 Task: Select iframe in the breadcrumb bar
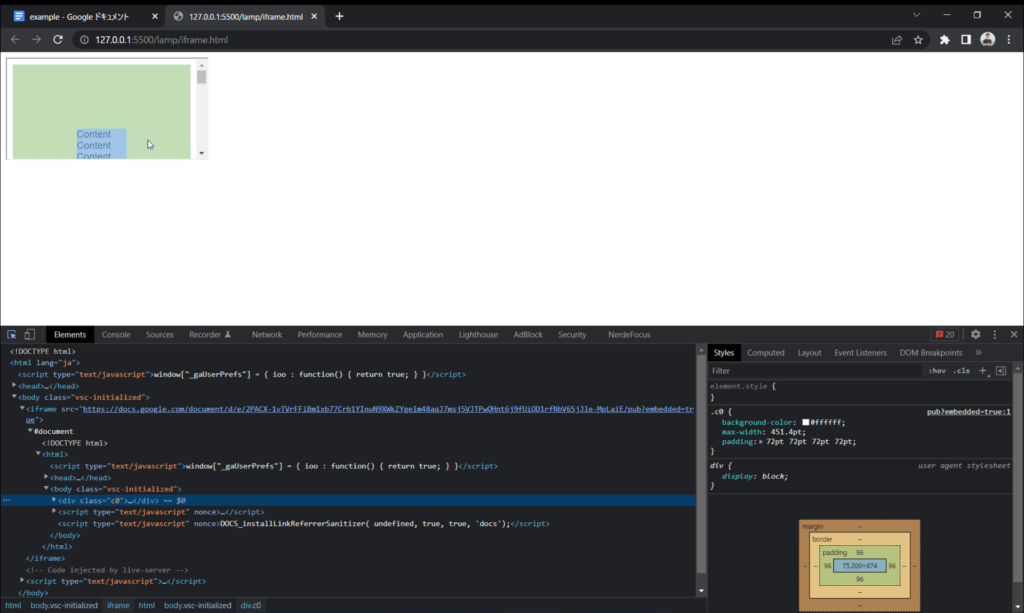(x=118, y=605)
